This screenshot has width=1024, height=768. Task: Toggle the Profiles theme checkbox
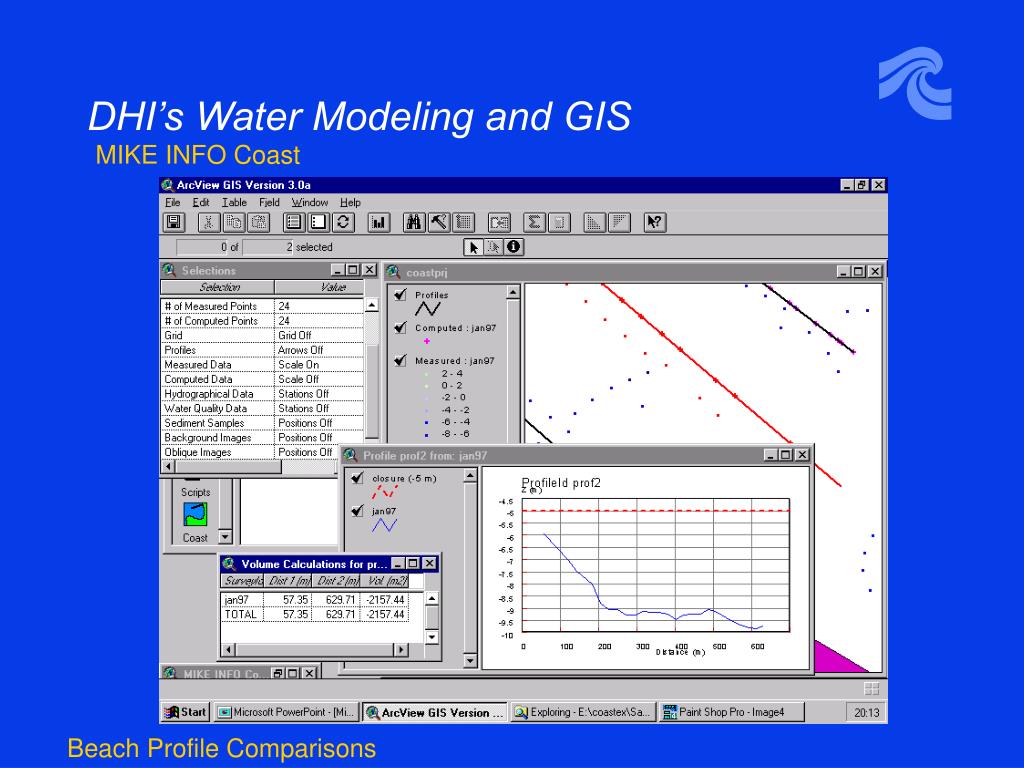(401, 295)
